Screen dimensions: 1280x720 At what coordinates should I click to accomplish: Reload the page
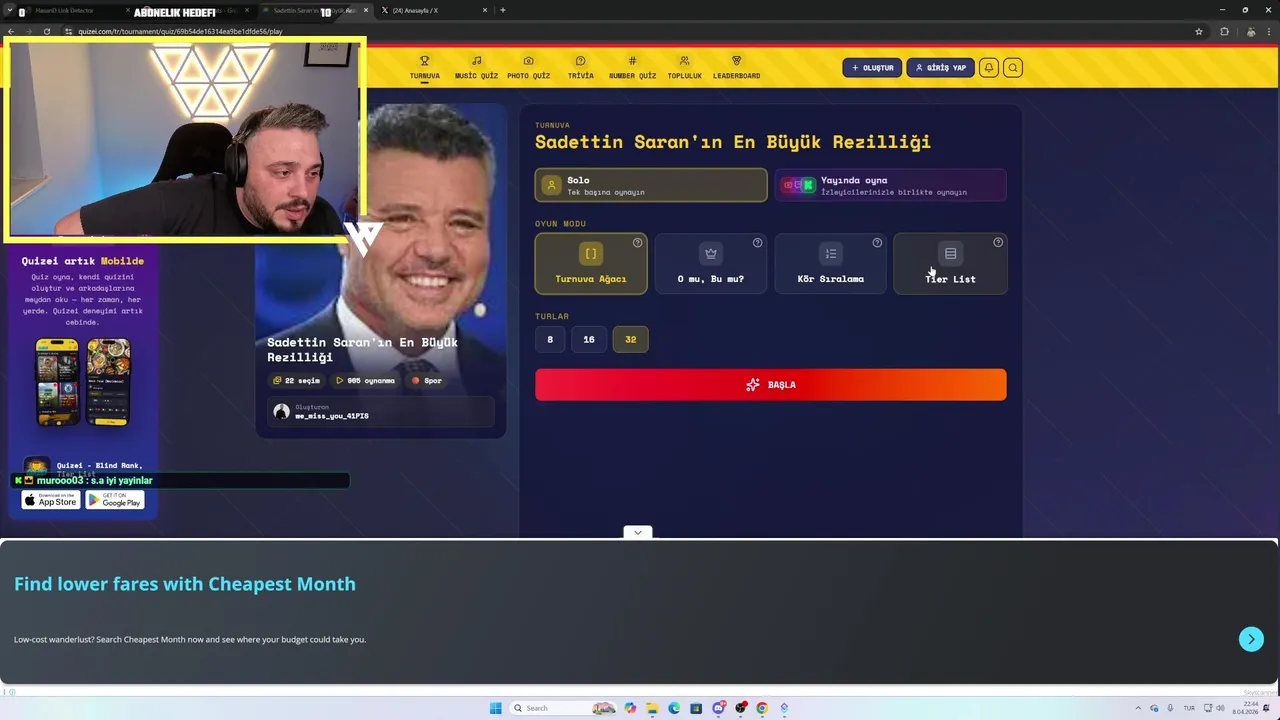click(46, 31)
